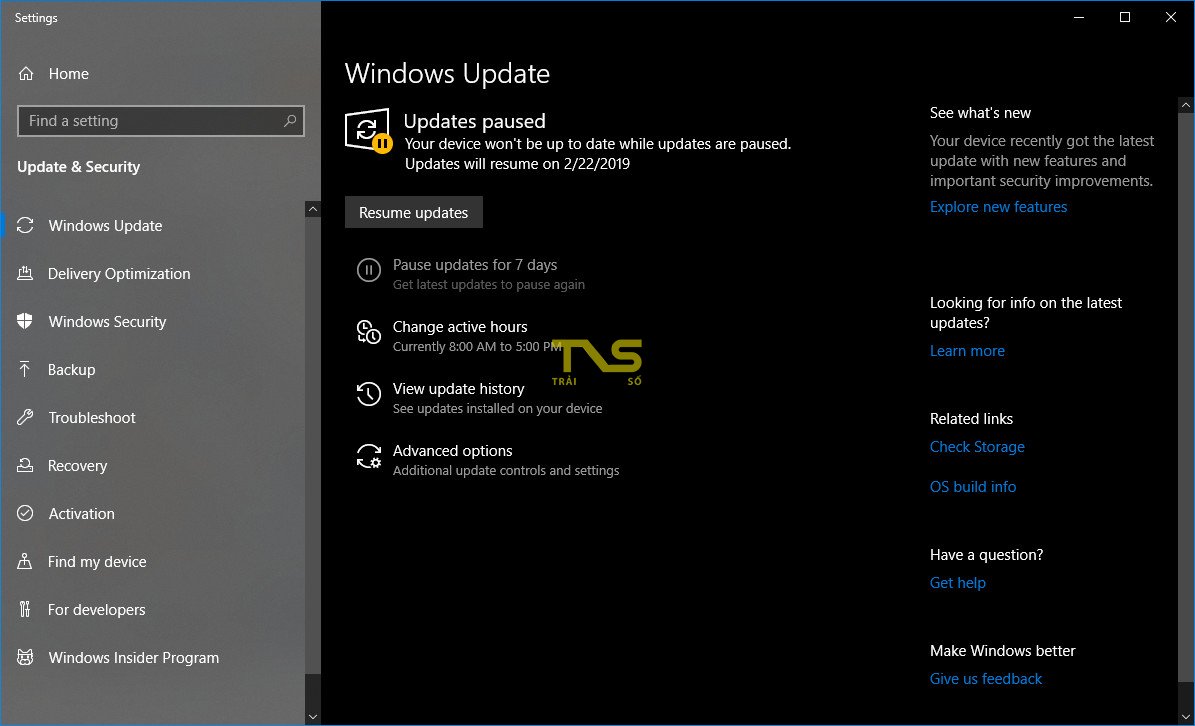Viewport: 1195px width, 726px height.
Task: Click the search magnifier icon
Action: click(x=290, y=120)
